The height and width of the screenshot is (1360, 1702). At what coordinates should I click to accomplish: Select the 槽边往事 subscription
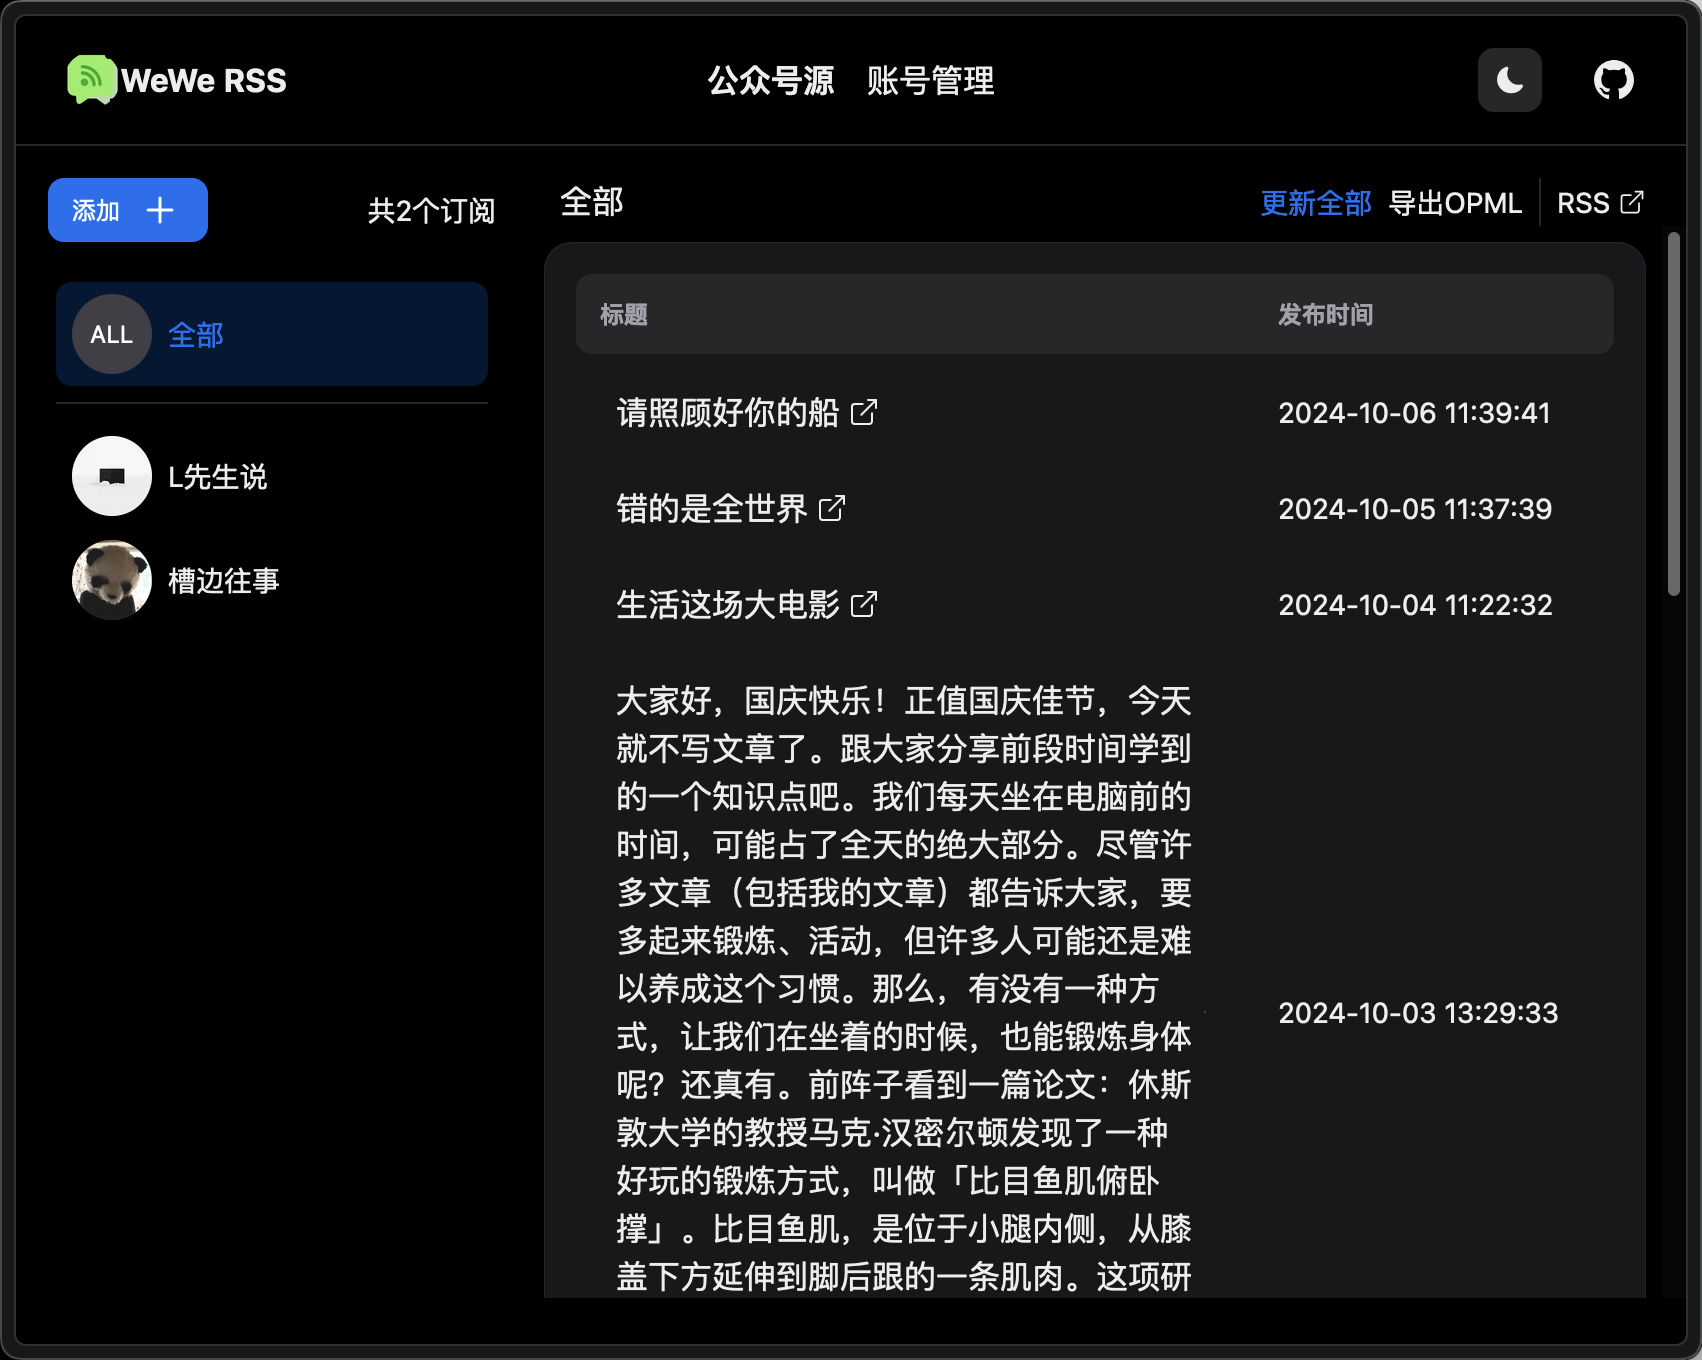[x=272, y=580]
